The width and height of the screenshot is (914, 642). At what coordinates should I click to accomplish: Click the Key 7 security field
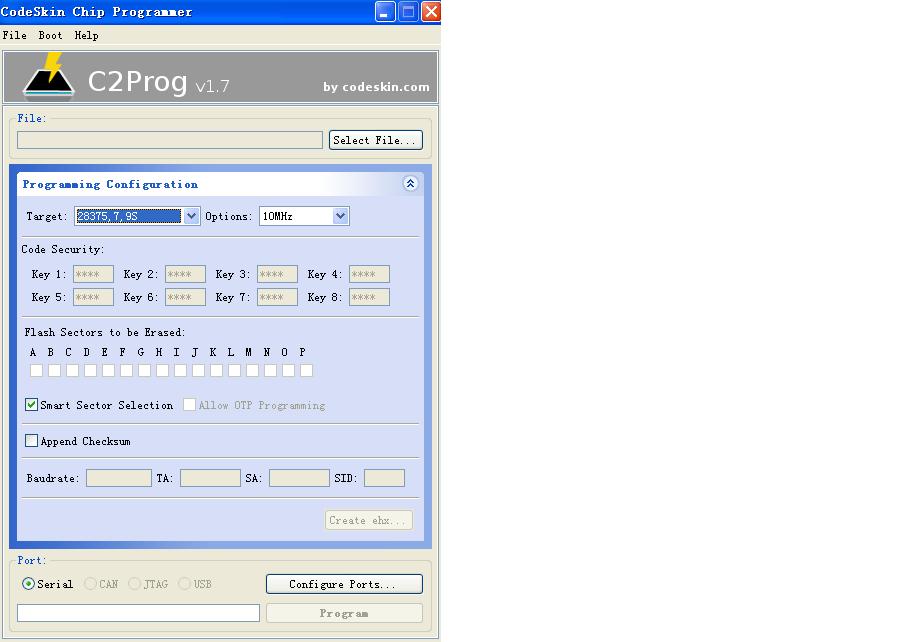277,297
